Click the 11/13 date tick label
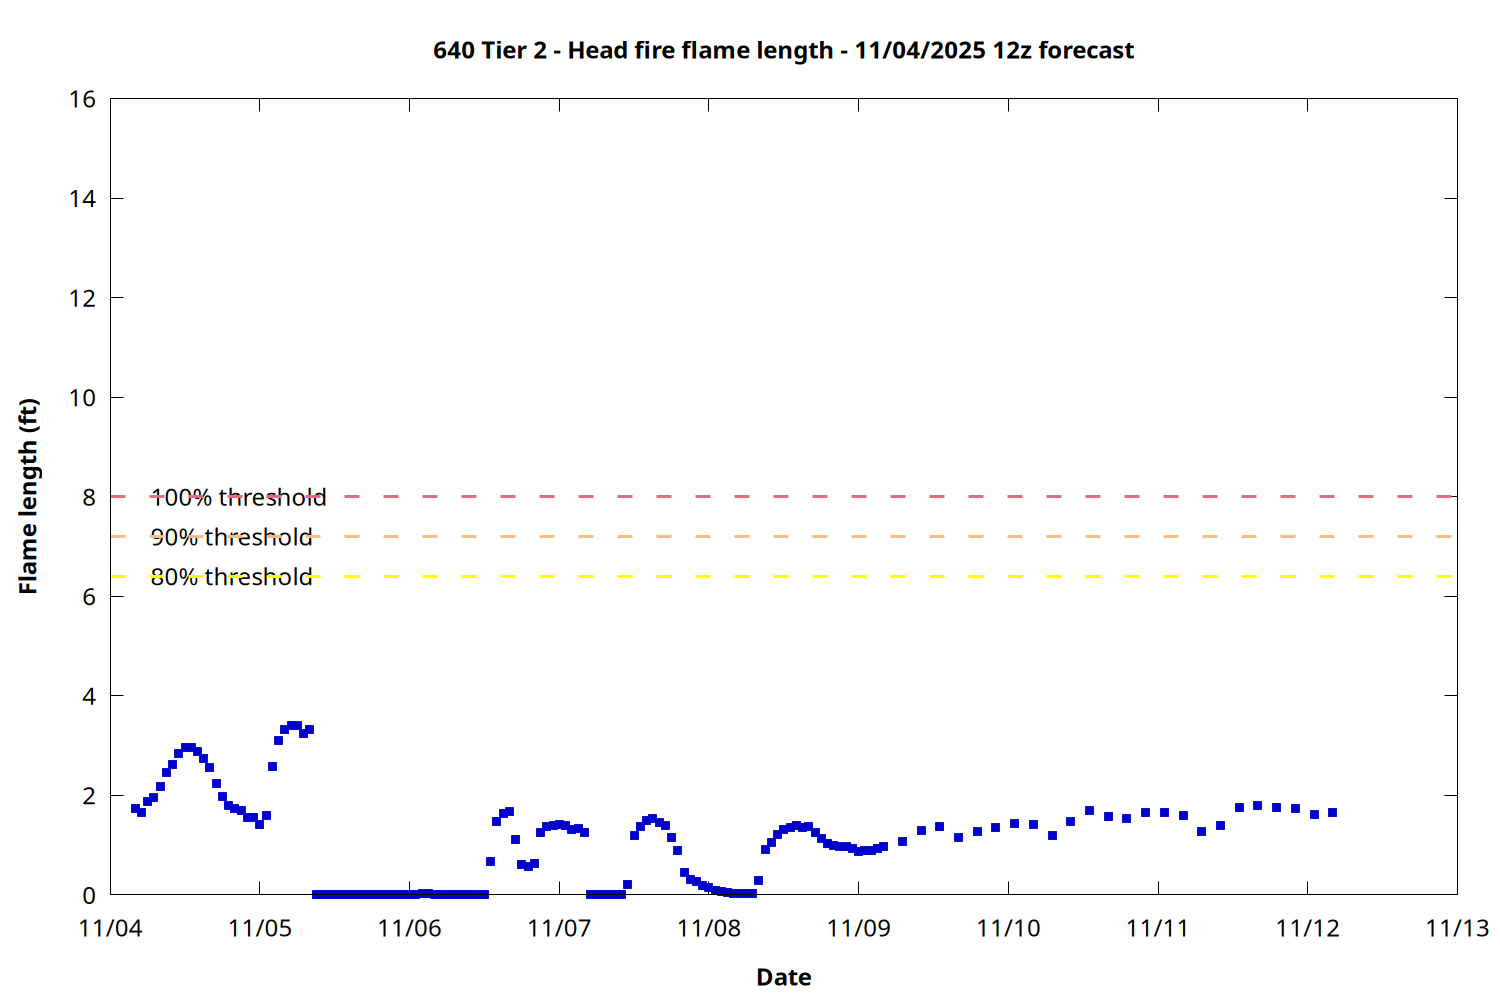 click(1457, 928)
